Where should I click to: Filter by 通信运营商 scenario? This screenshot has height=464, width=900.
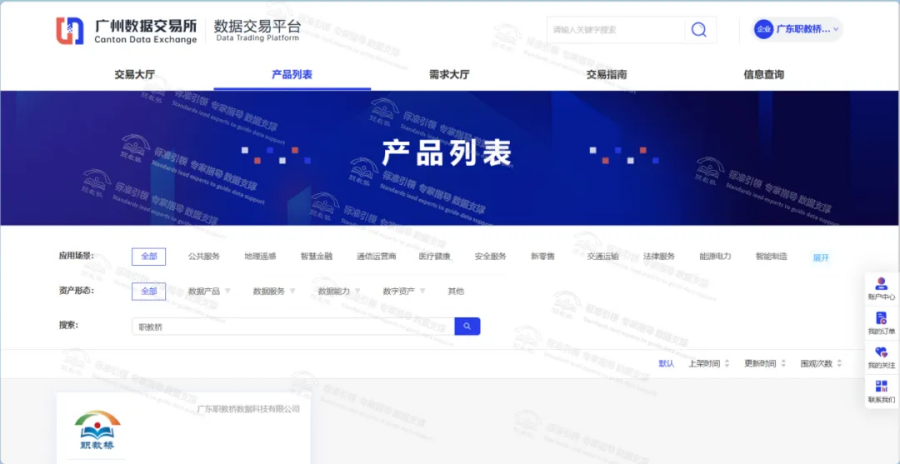[376, 257]
